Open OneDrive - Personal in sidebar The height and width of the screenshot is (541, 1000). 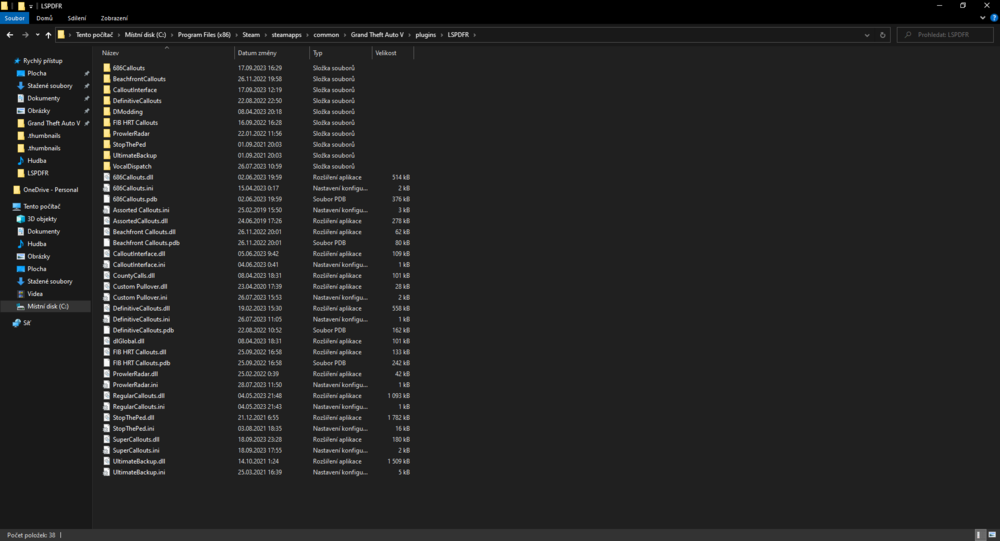pyautogui.click(x=50, y=189)
